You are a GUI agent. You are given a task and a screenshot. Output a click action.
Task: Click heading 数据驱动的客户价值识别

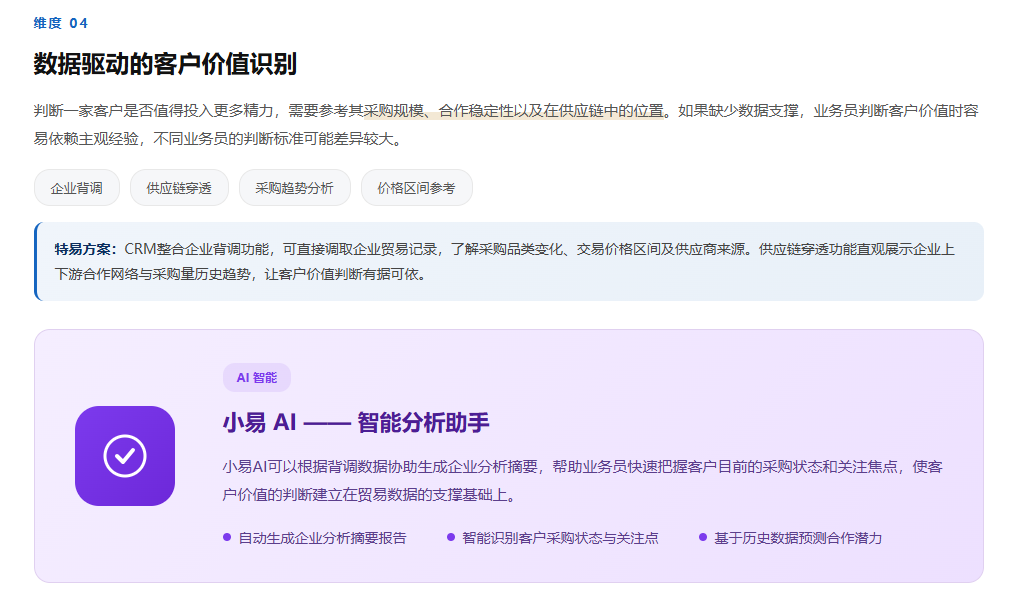[x=165, y=64]
